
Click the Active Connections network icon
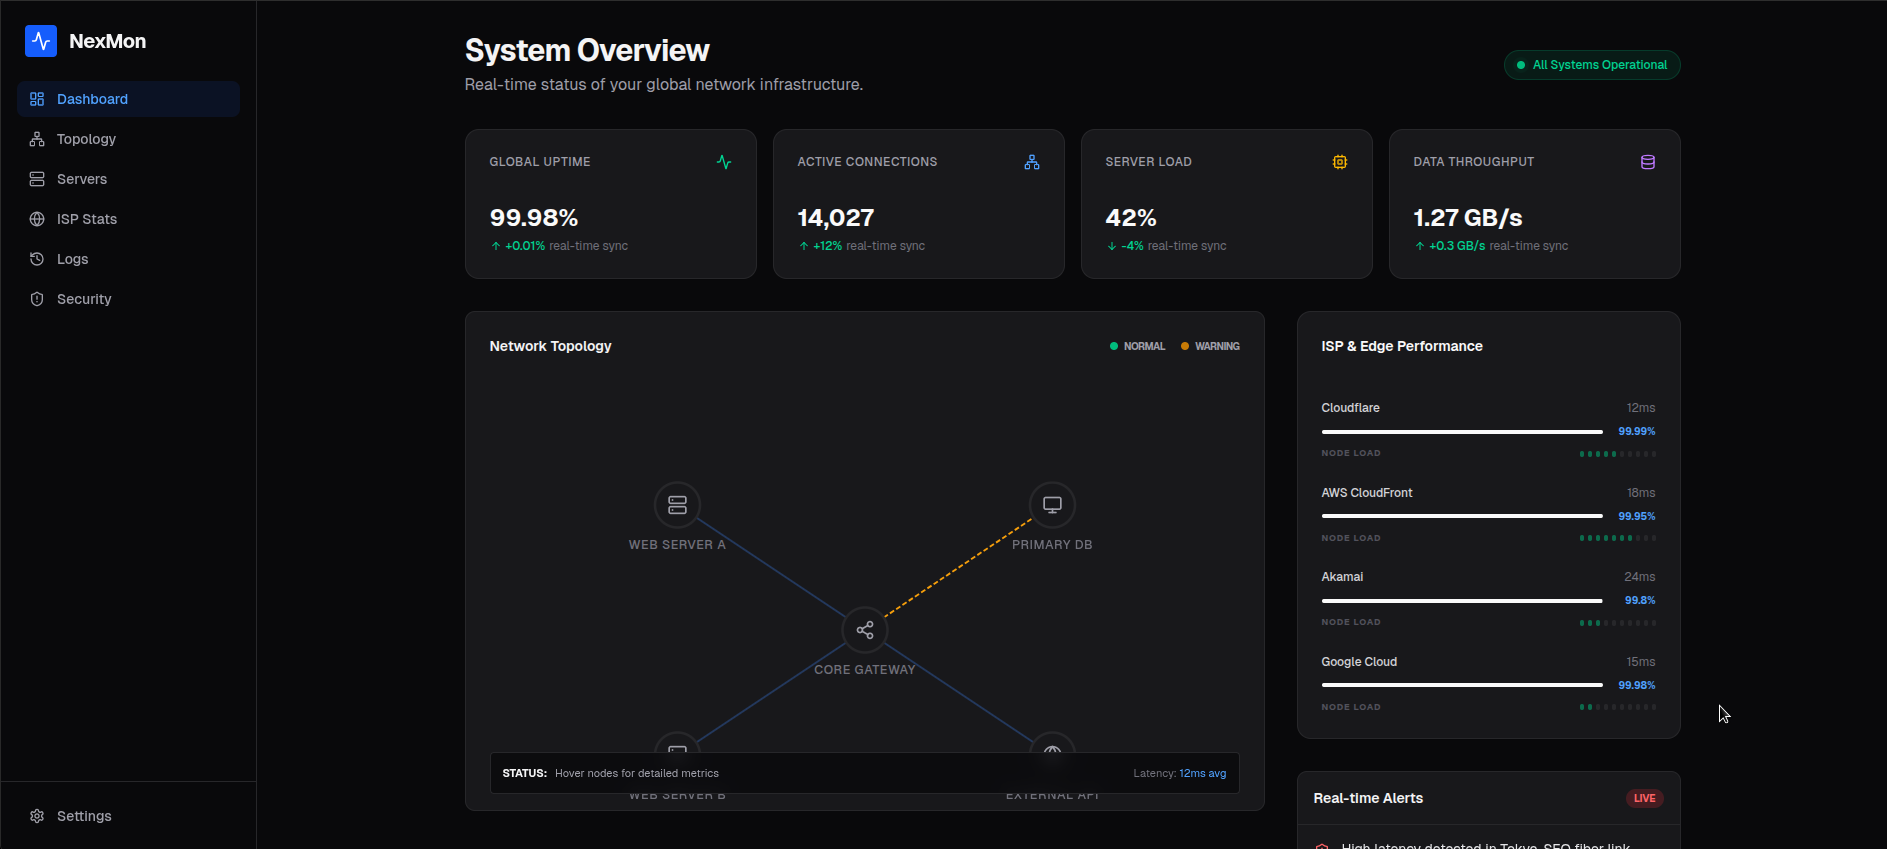[1032, 162]
